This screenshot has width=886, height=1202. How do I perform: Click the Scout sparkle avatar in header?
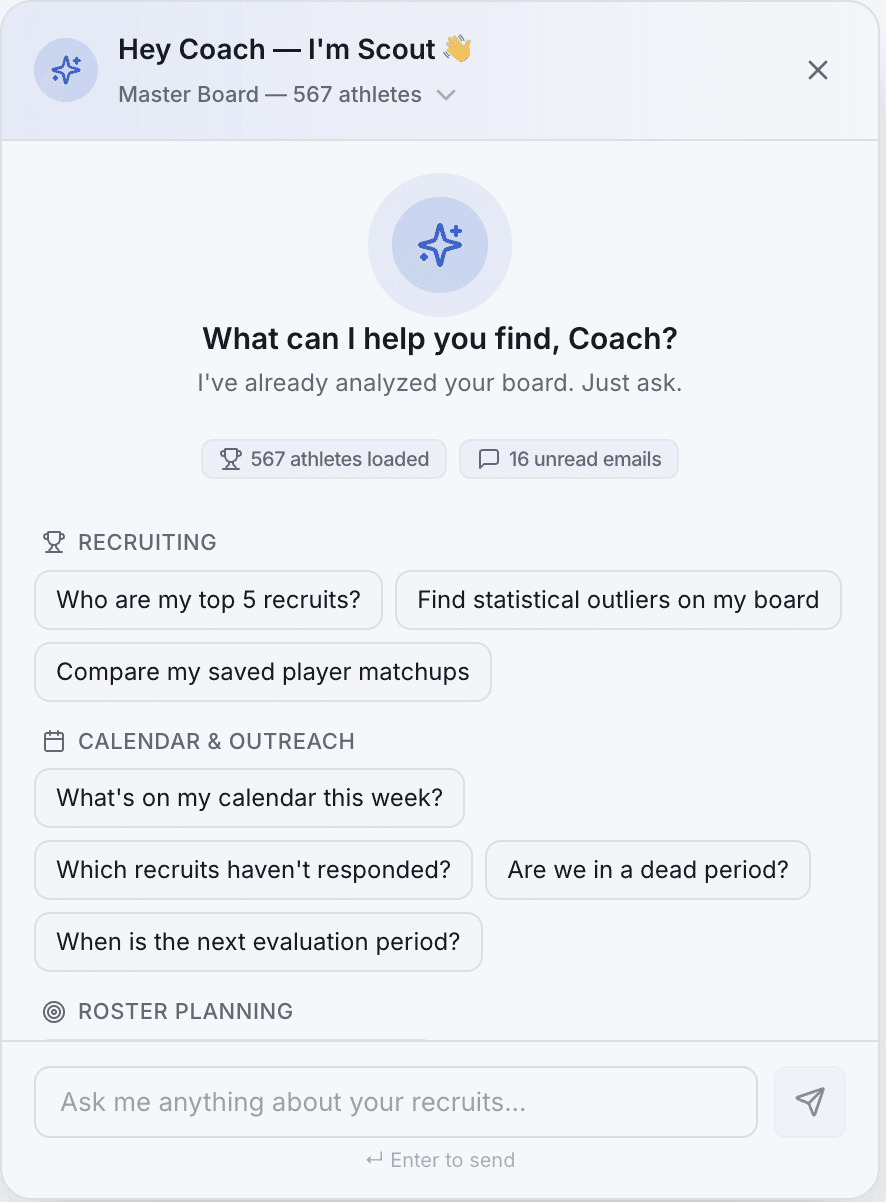(x=66, y=70)
